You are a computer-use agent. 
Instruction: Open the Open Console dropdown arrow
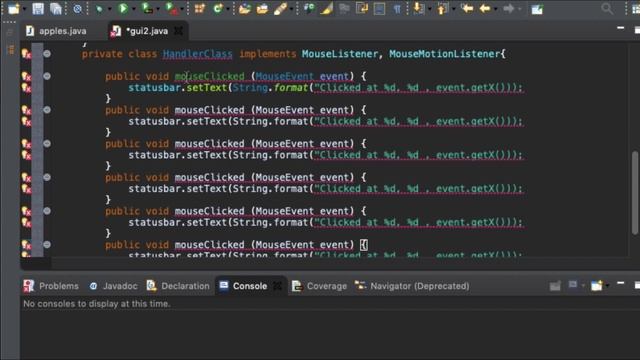click(607, 286)
